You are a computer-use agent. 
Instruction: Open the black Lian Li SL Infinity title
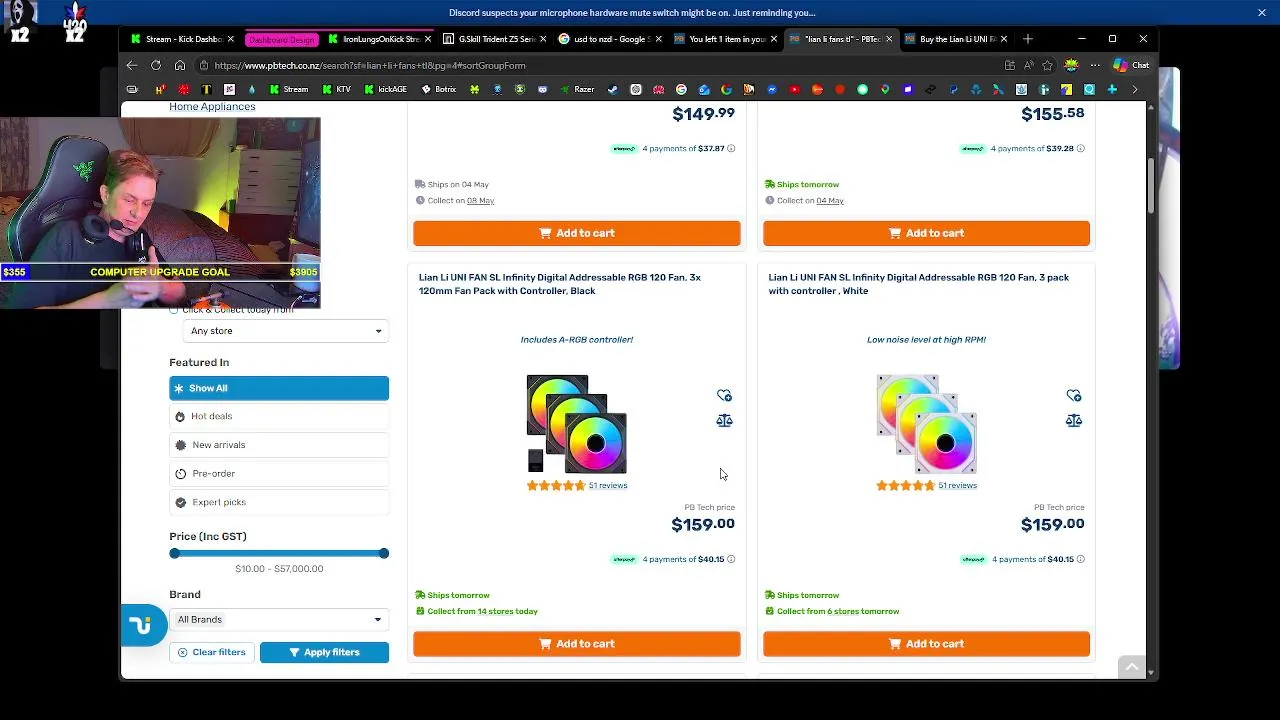(560, 284)
